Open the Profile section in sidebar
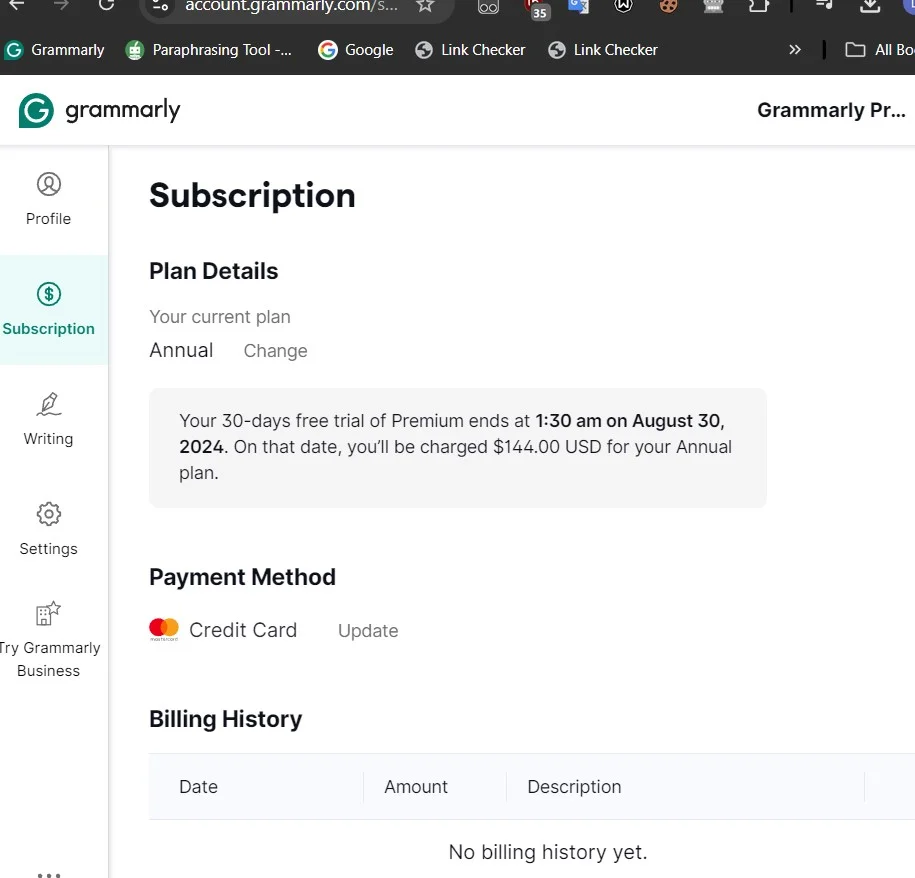Viewport: 915px width, 878px height. click(x=48, y=200)
